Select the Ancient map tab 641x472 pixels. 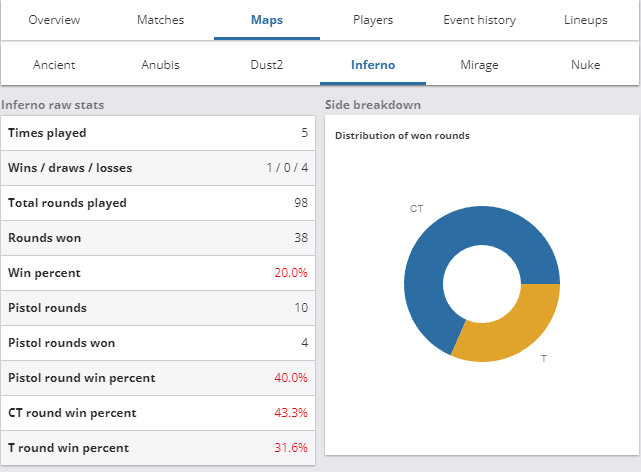(x=54, y=65)
